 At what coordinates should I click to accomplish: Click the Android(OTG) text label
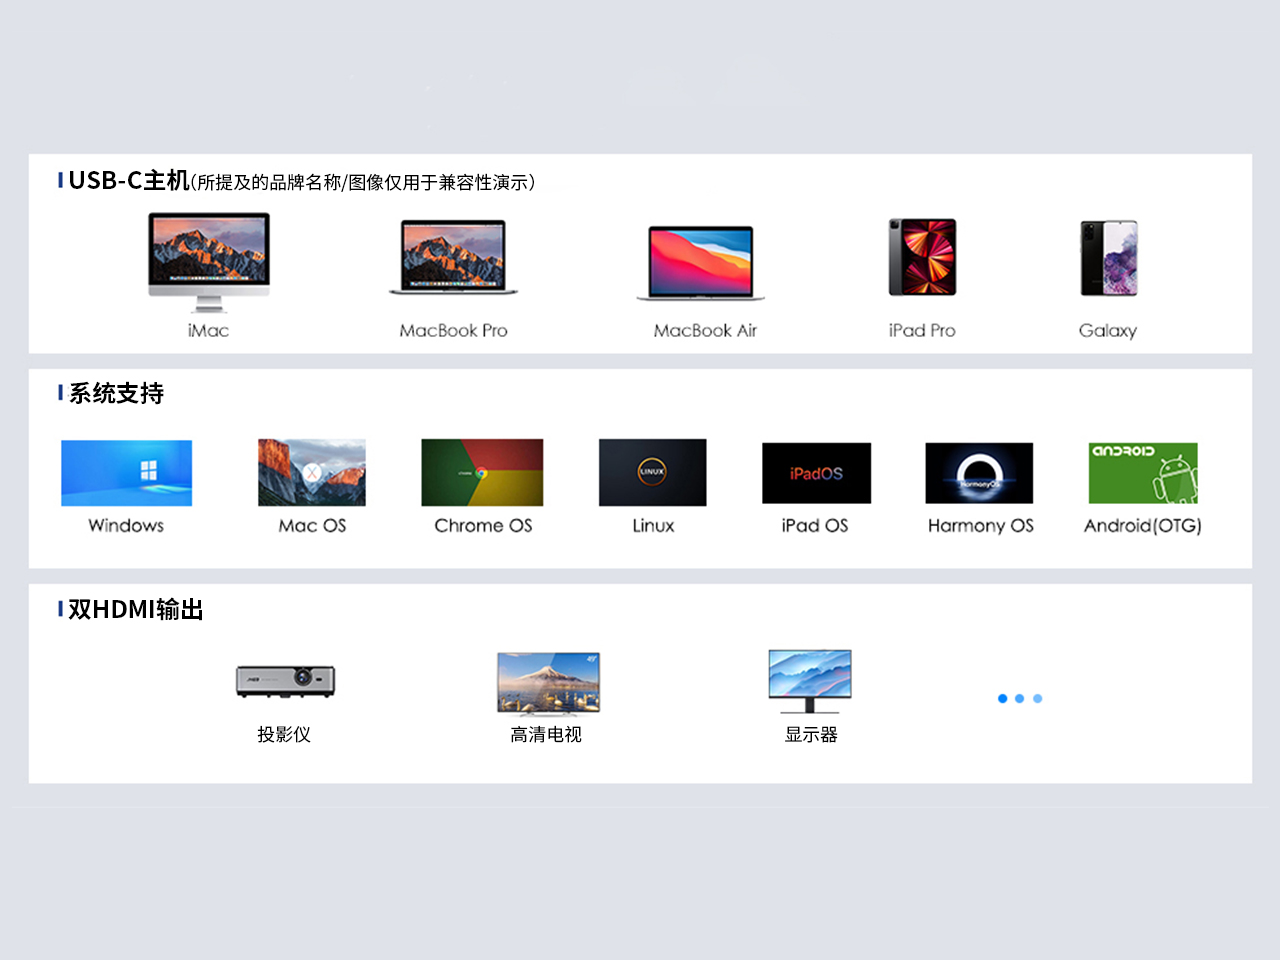[1143, 526]
